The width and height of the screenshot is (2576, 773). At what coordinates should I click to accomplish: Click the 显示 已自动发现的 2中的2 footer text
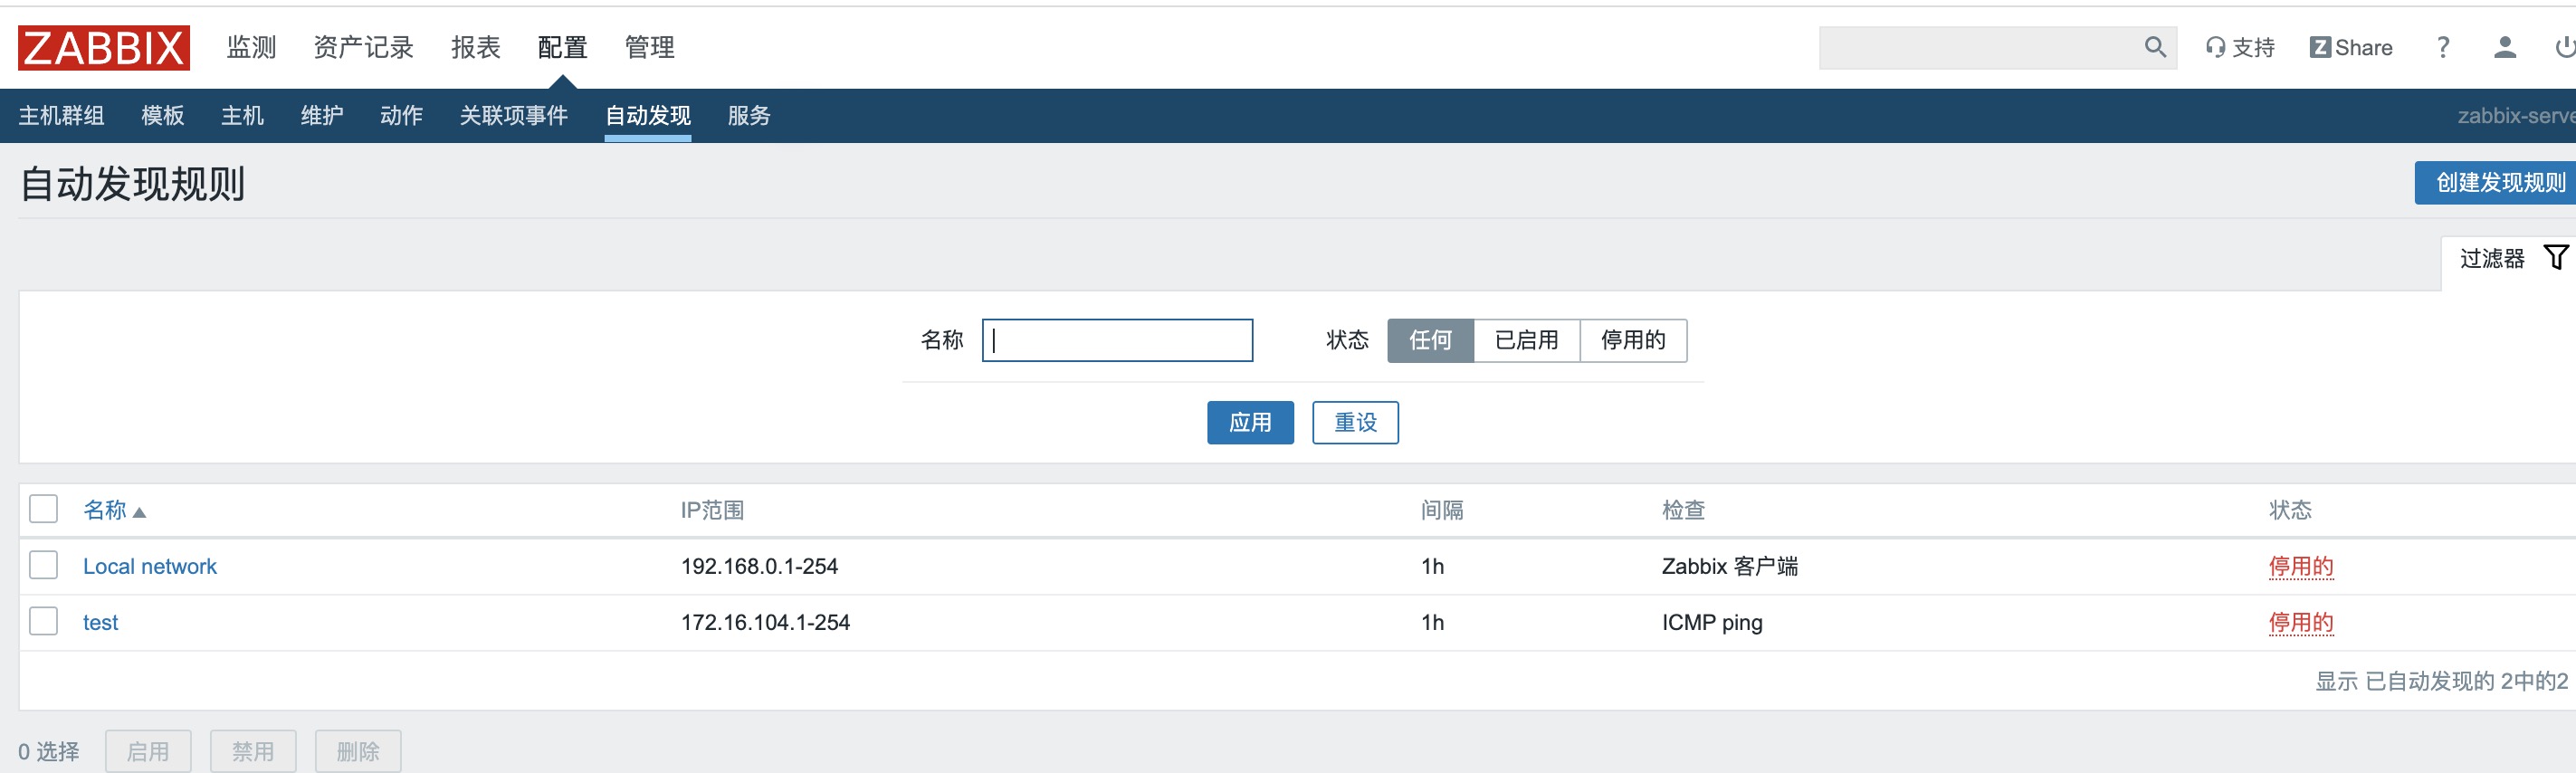coord(2441,681)
